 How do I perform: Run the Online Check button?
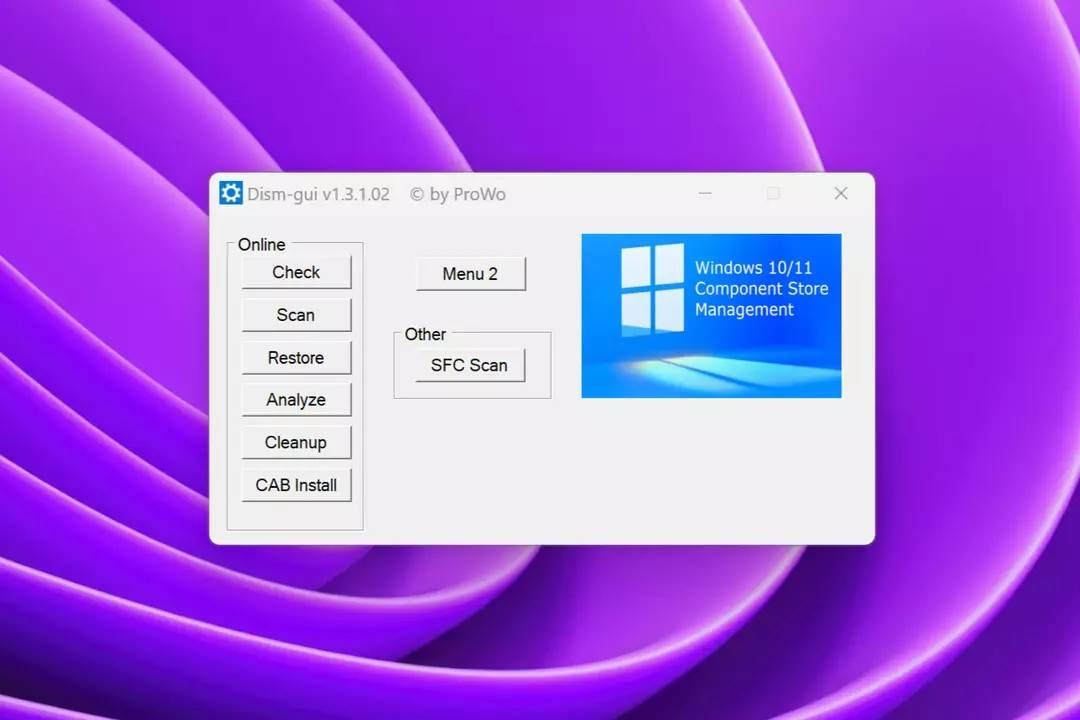(x=296, y=272)
